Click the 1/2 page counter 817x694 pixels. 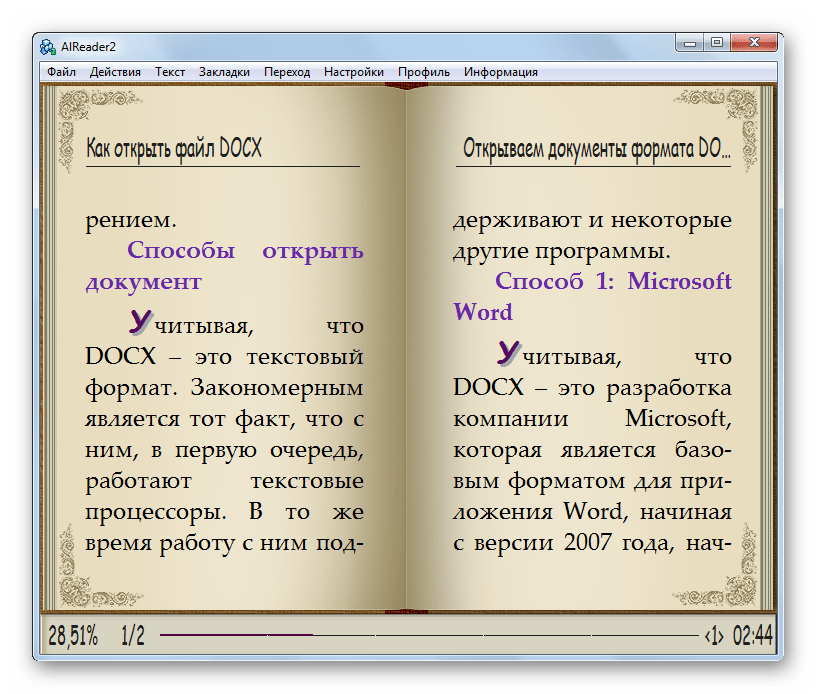coord(133,635)
